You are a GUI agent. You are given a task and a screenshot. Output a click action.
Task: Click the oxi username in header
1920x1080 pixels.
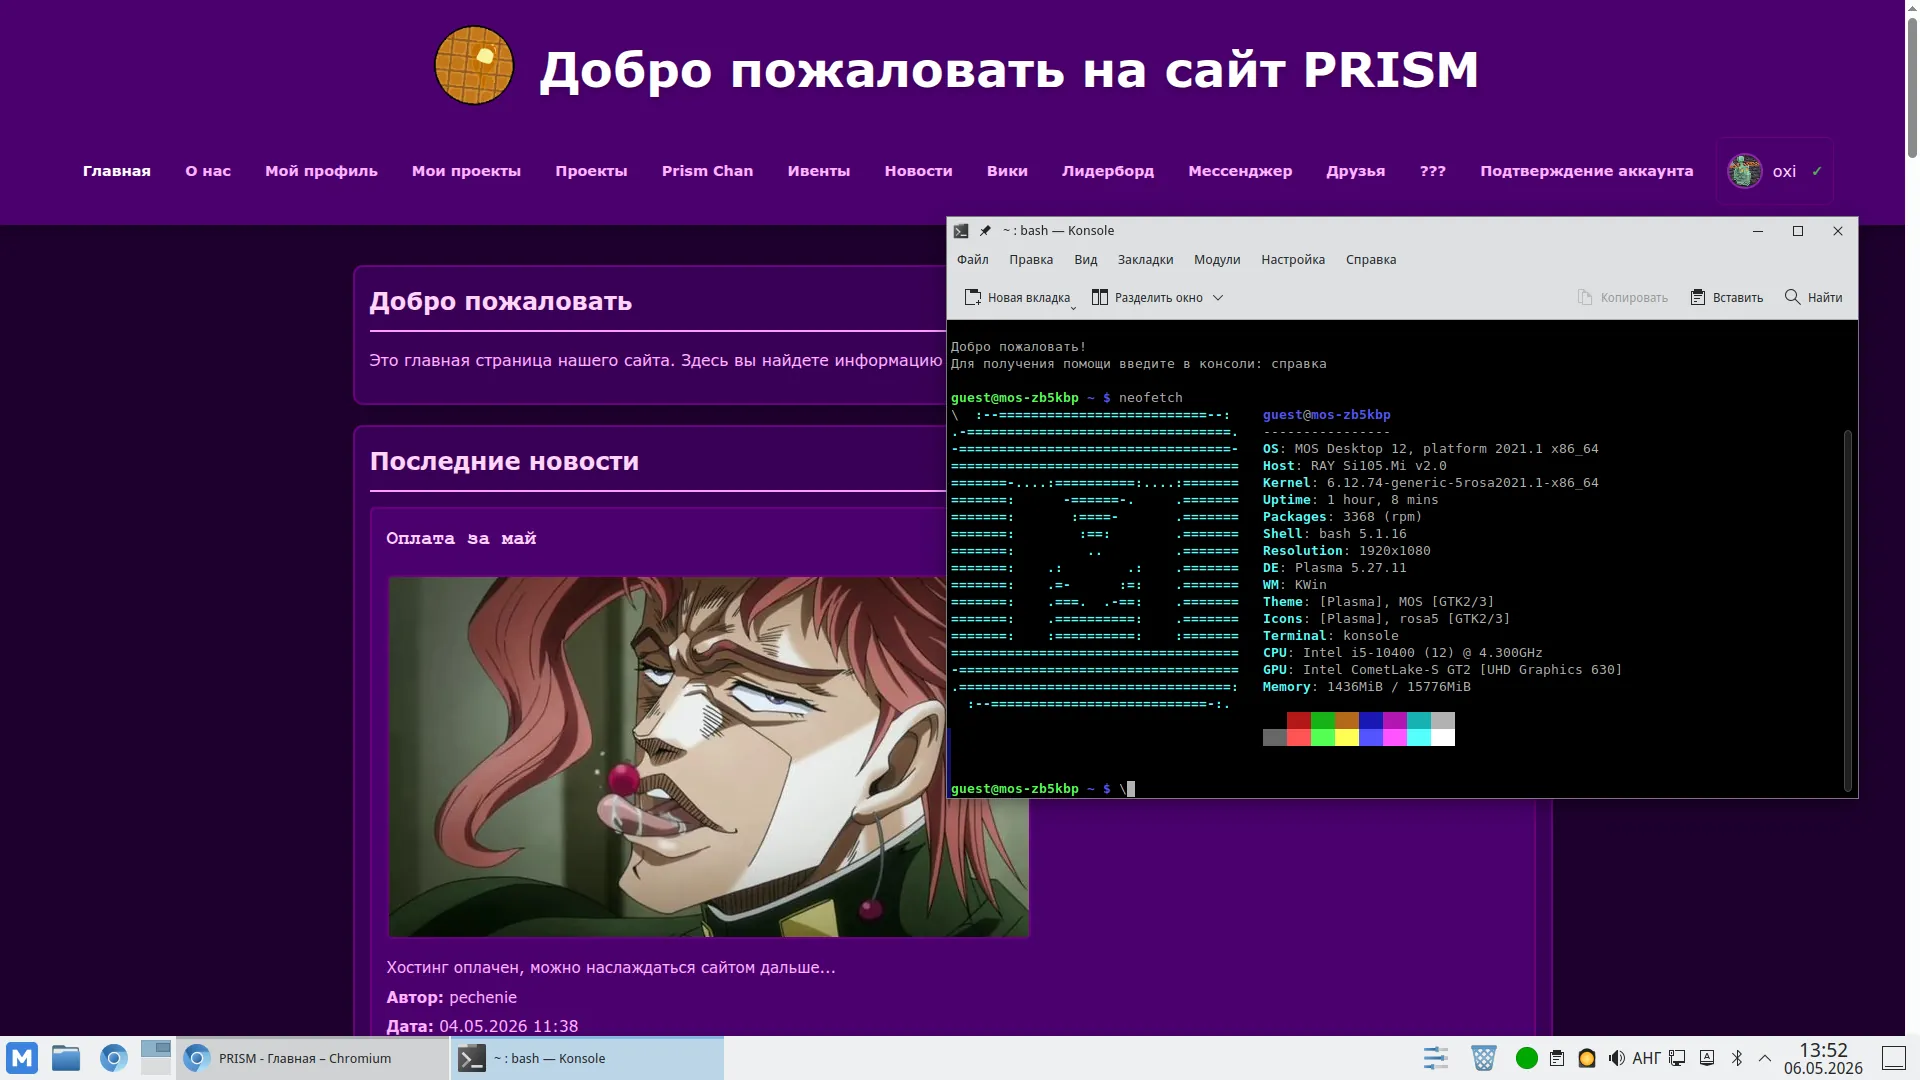pyautogui.click(x=1784, y=171)
